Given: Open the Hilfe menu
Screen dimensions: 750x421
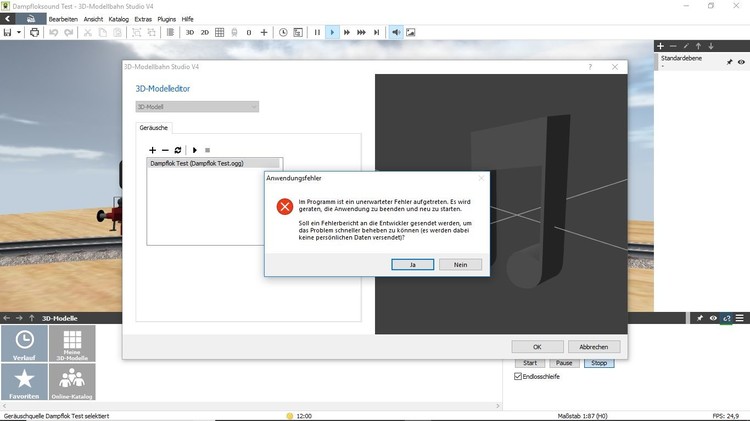Looking at the screenshot, I should pos(188,19).
